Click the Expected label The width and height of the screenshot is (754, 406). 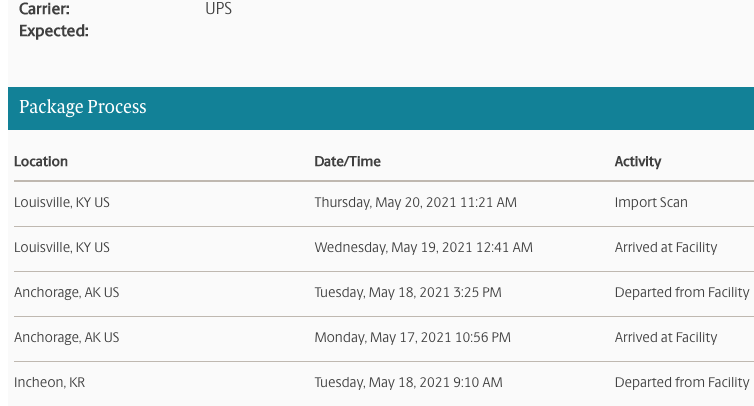[x=54, y=31]
